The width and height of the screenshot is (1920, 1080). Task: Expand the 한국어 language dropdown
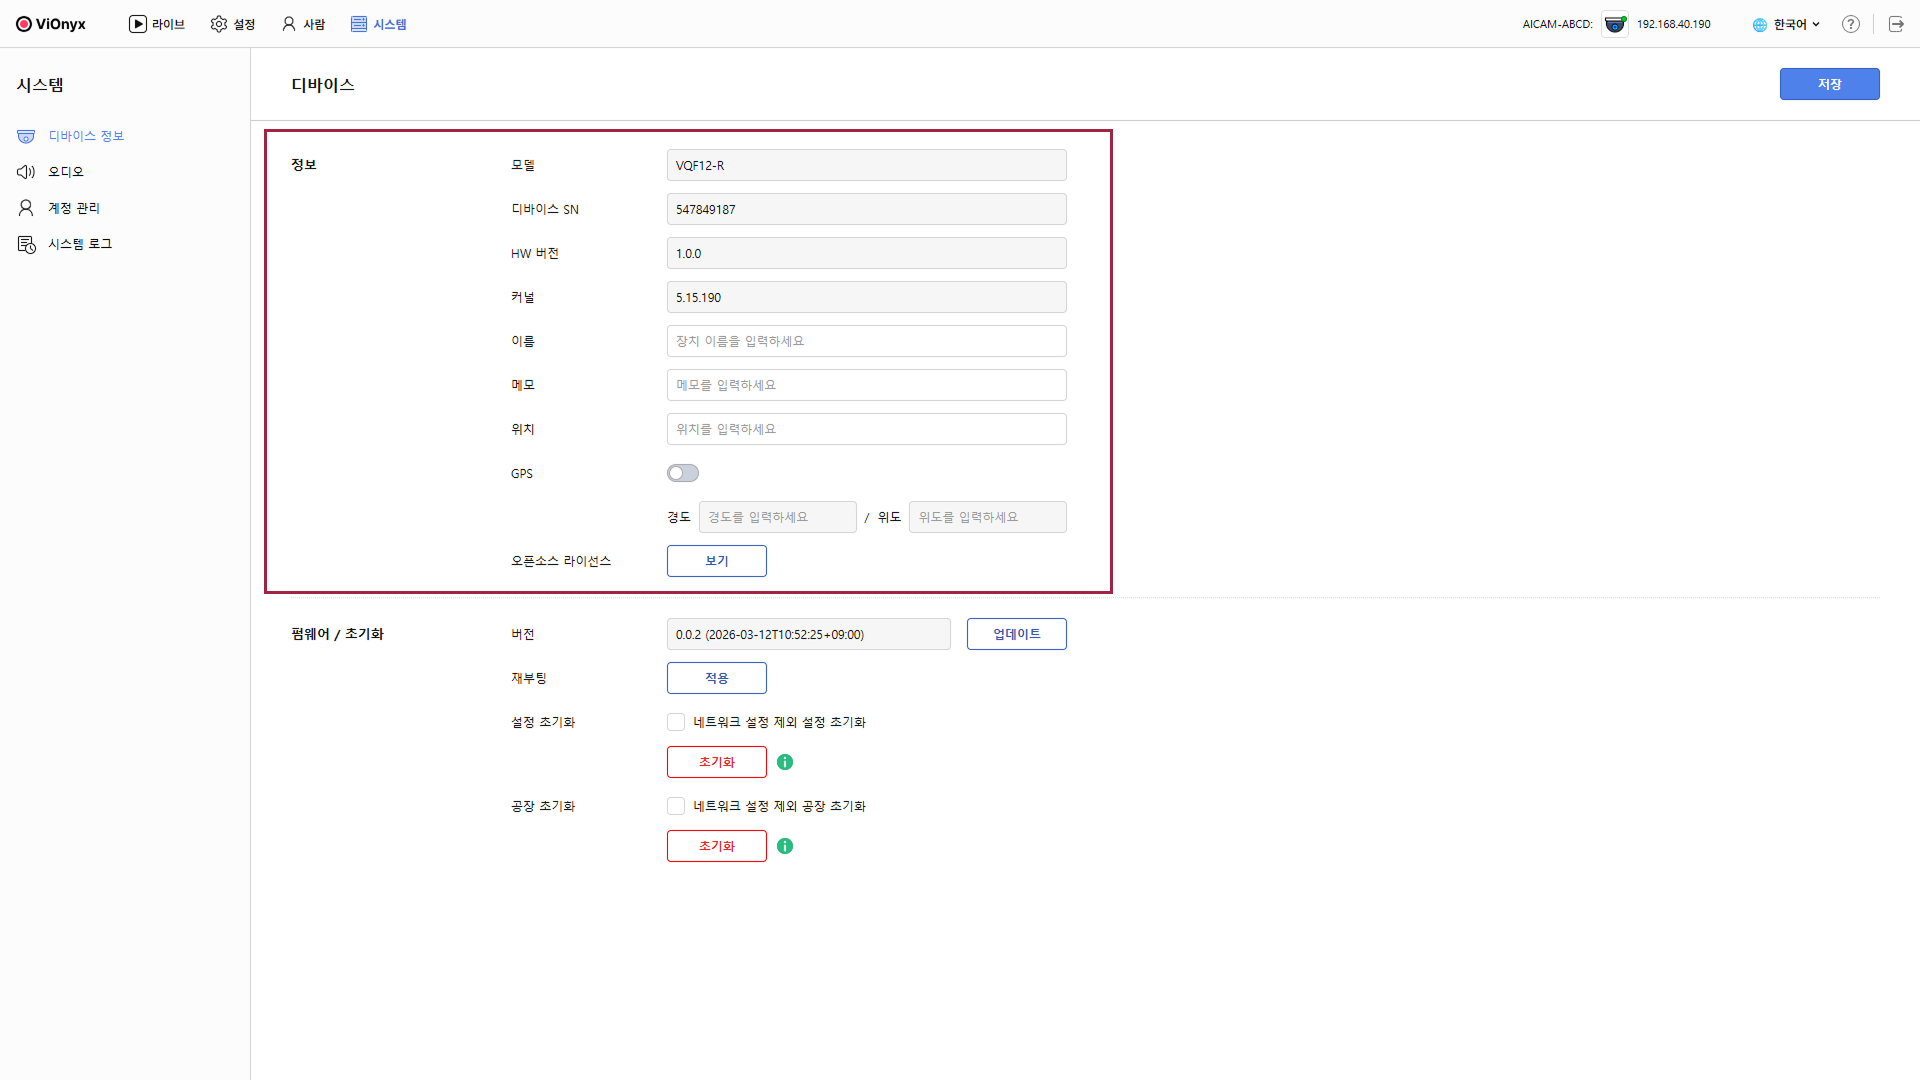pyautogui.click(x=1789, y=24)
